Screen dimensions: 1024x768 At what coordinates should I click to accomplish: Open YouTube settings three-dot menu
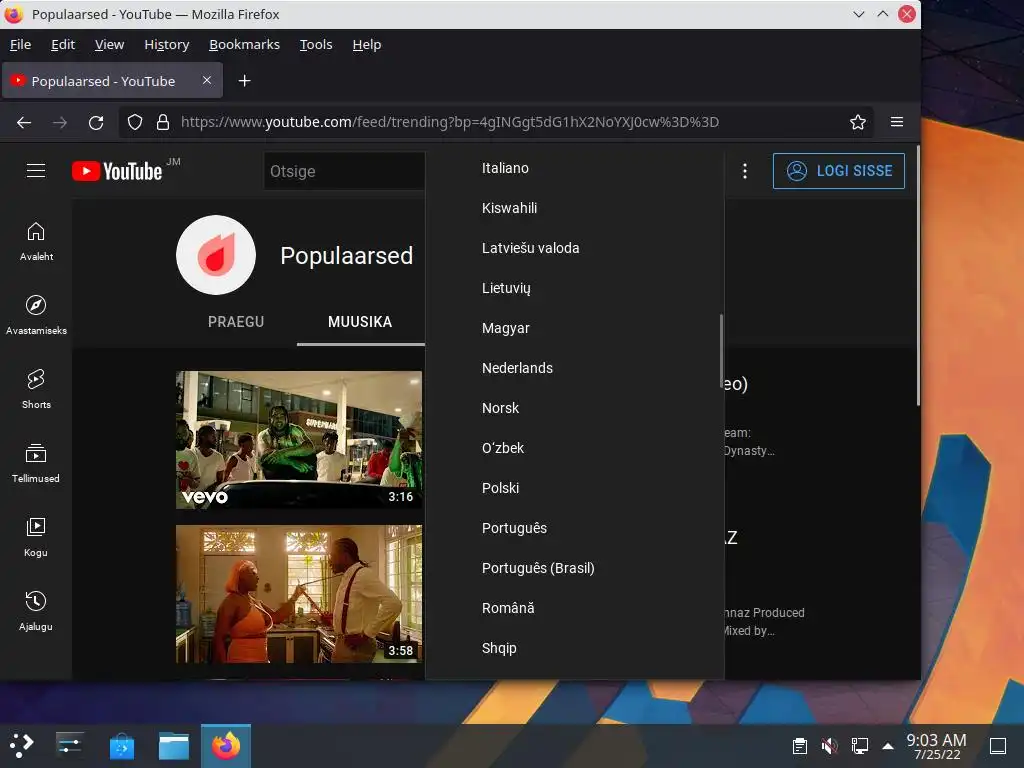coord(744,171)
